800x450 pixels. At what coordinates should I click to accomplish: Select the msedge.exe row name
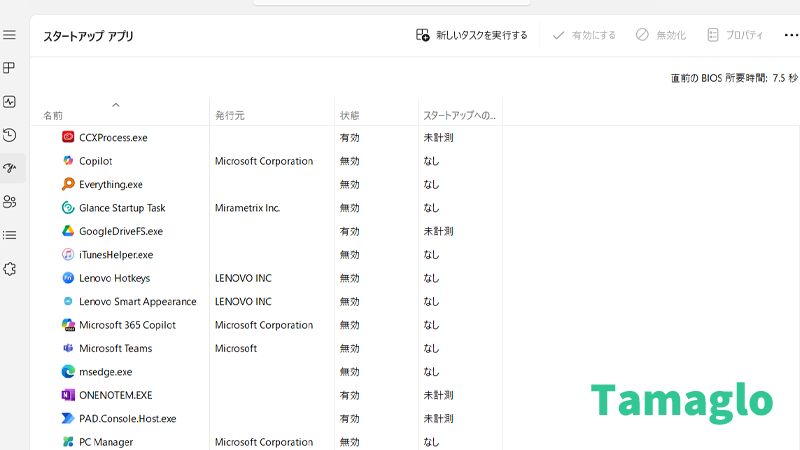tap(106, 372)
